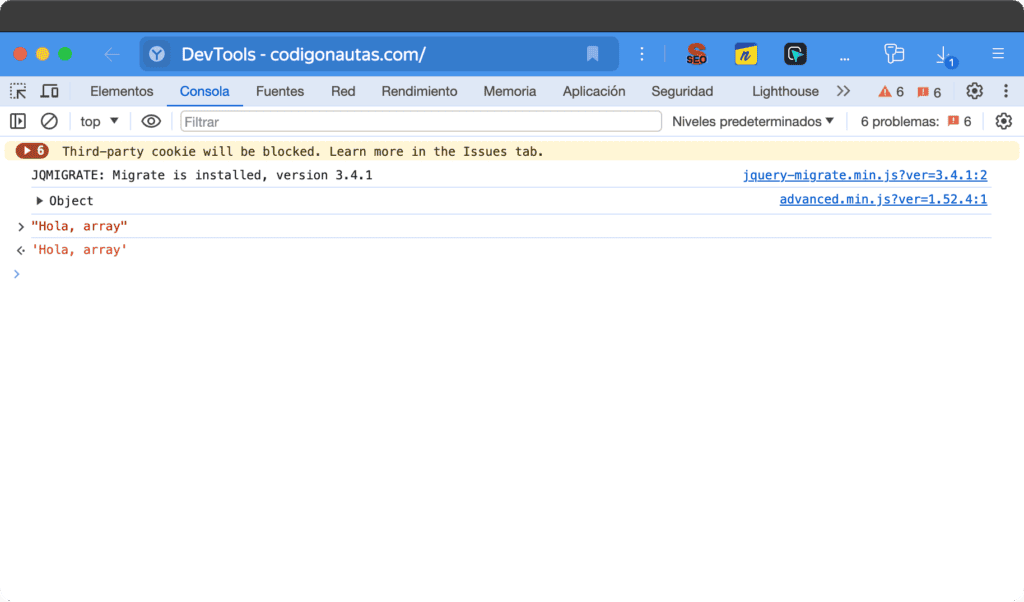This screenshot has width=1024, height=602.
Task: Open the Red panel tab
Action: pos(343,91)
